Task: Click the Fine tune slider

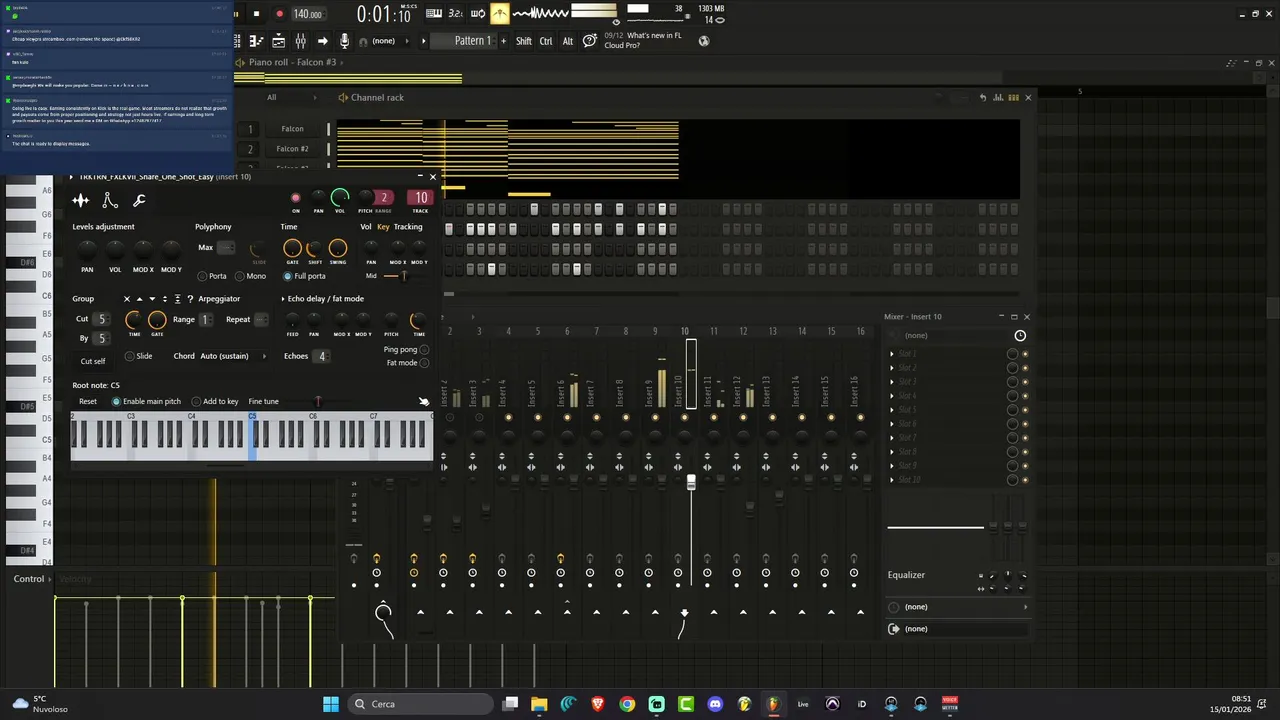Action: coord(318,401)
